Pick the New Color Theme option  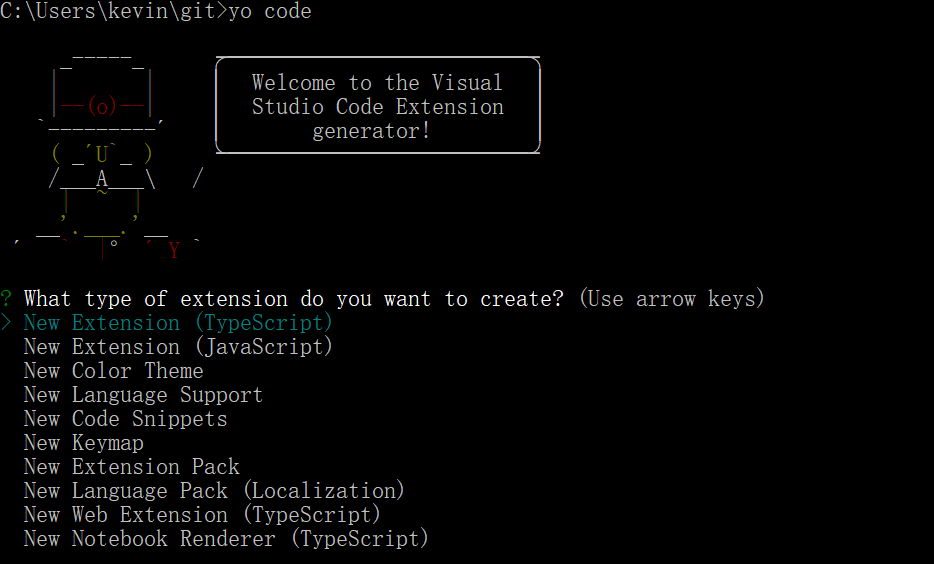click(113, 370)
